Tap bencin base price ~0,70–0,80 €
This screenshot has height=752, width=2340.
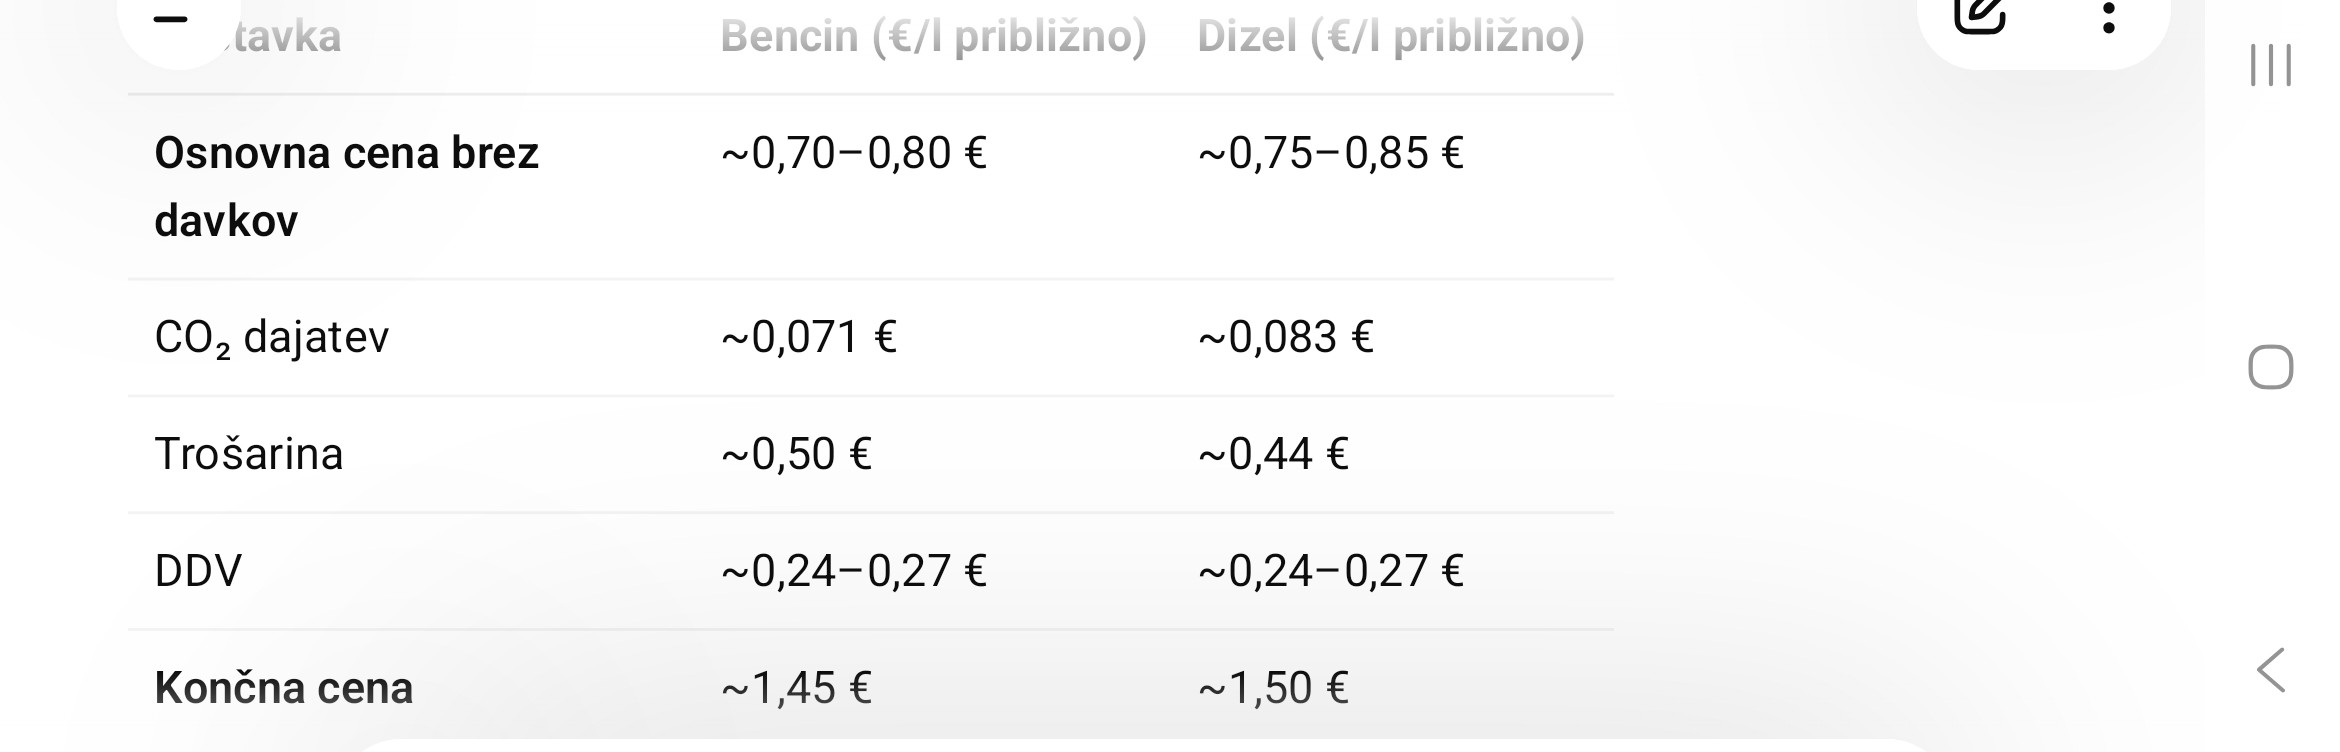pyautogui.click(x=853, y=153)
